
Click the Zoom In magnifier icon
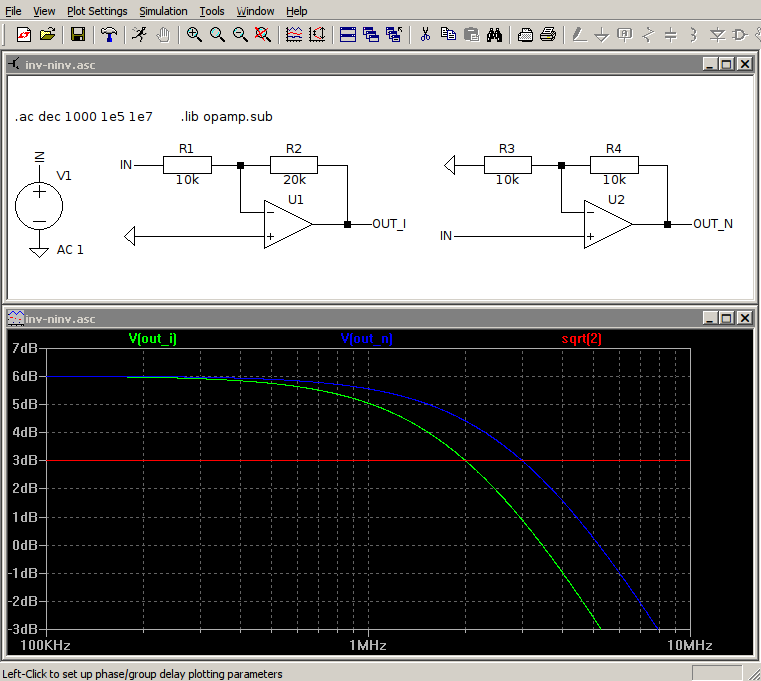point(194,34)
